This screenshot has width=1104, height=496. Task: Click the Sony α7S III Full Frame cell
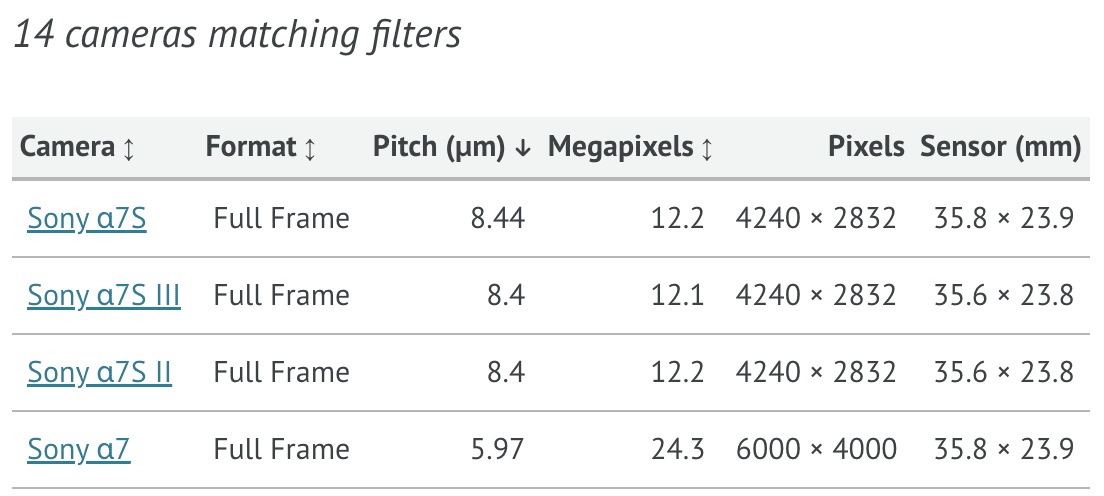[281, 295]
